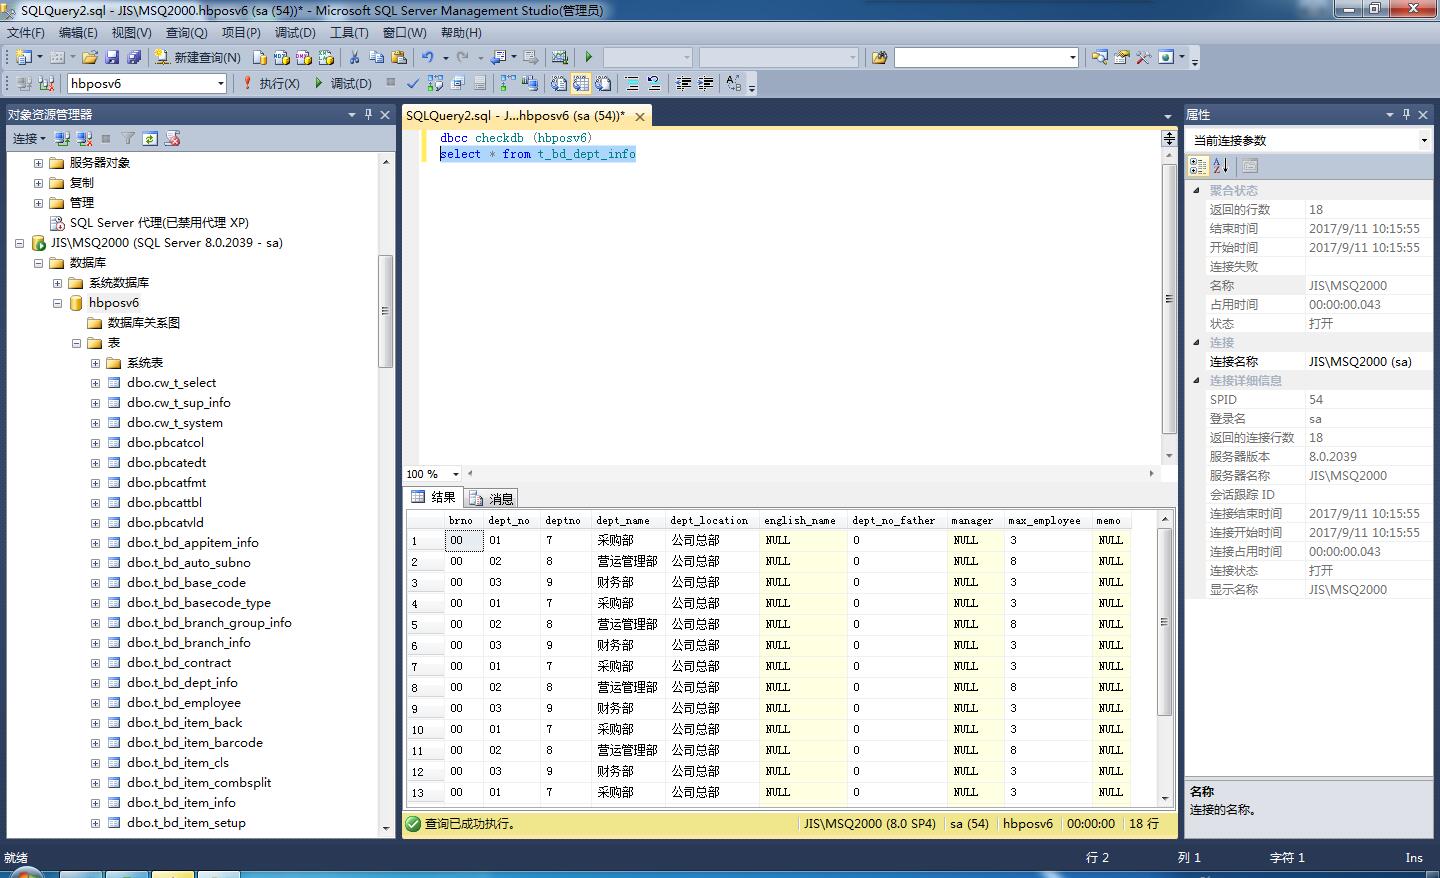Screen dimensions: 1440x878
Task: Display the estimated execution plan
Action: pyautogui.click(x=435, y=83)
